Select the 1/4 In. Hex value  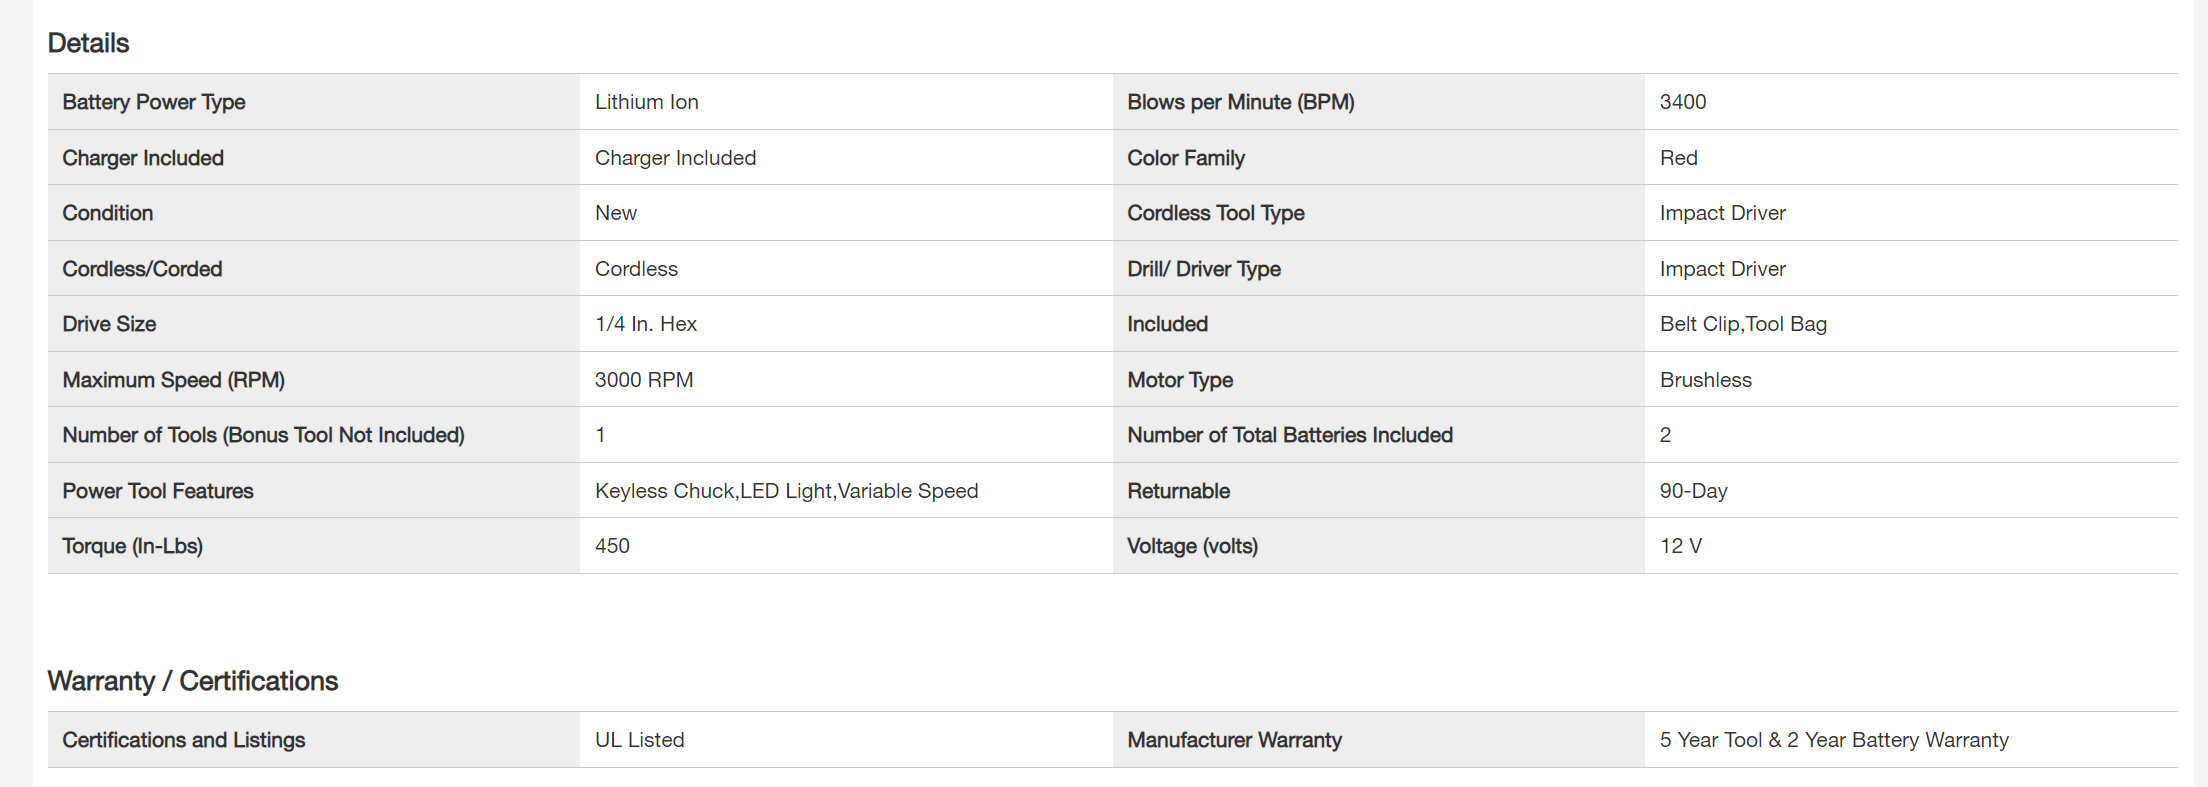click(x=645, y=324)
